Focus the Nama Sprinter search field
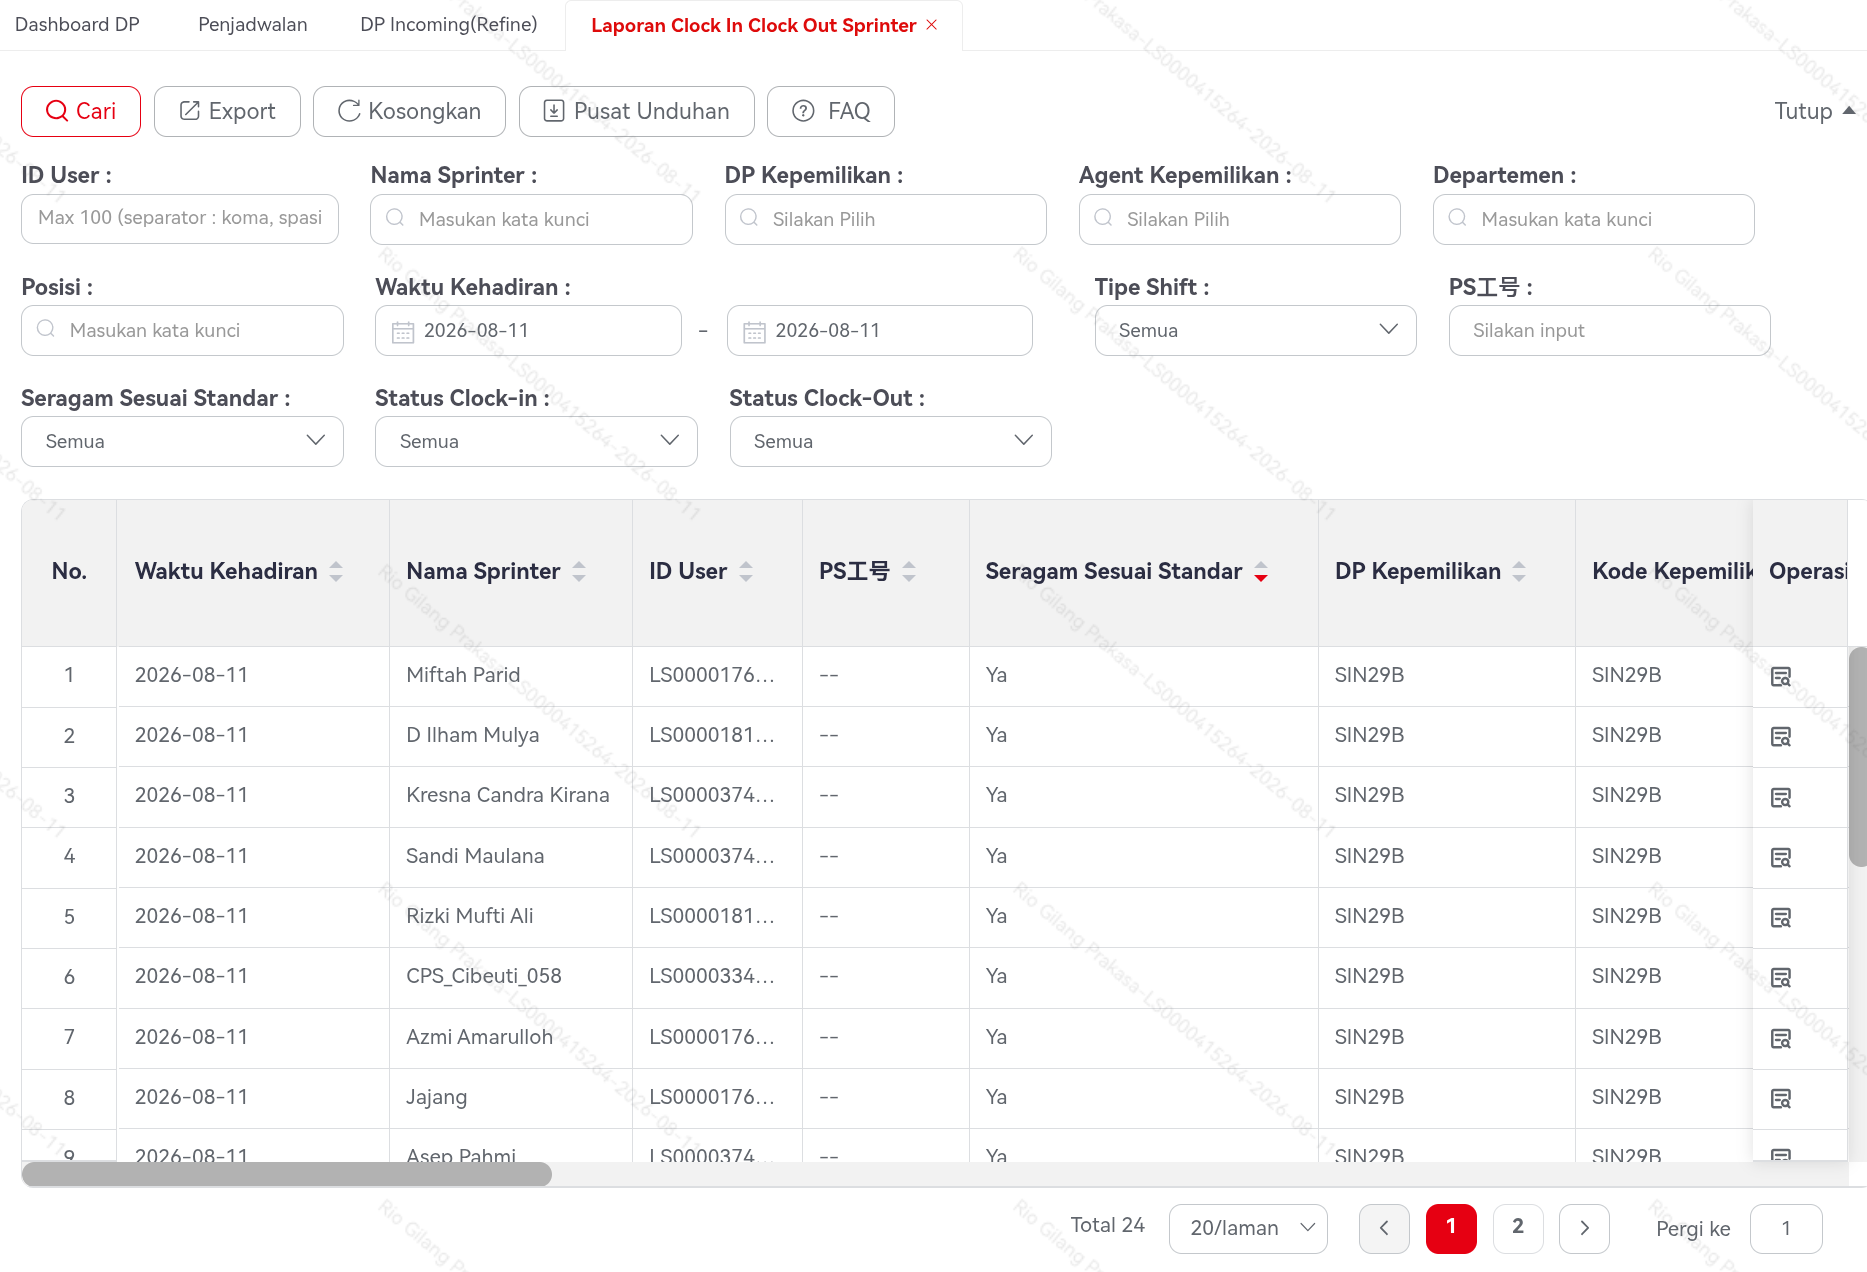This screenshot has width=1867, height=1272. click(x=531, y=219)
